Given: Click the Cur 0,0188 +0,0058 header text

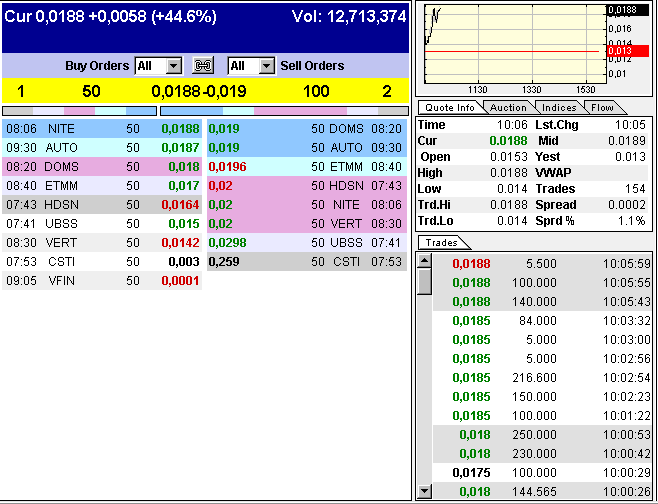Looking at the screenshot, I should coord(110,16).
